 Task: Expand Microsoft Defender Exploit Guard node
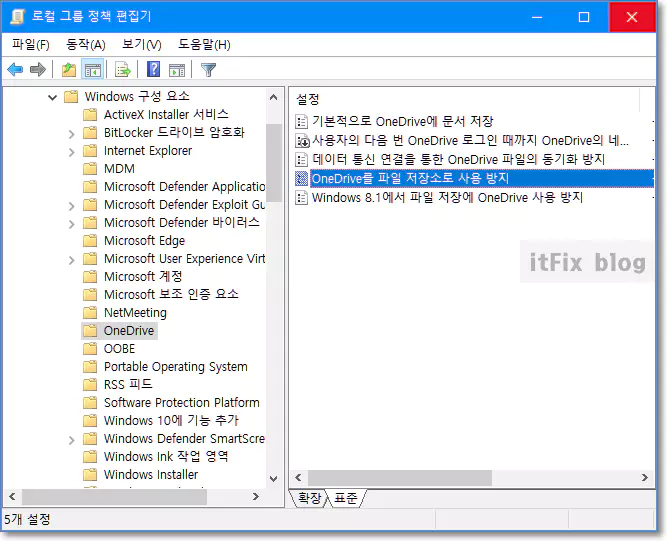(71, 205)
